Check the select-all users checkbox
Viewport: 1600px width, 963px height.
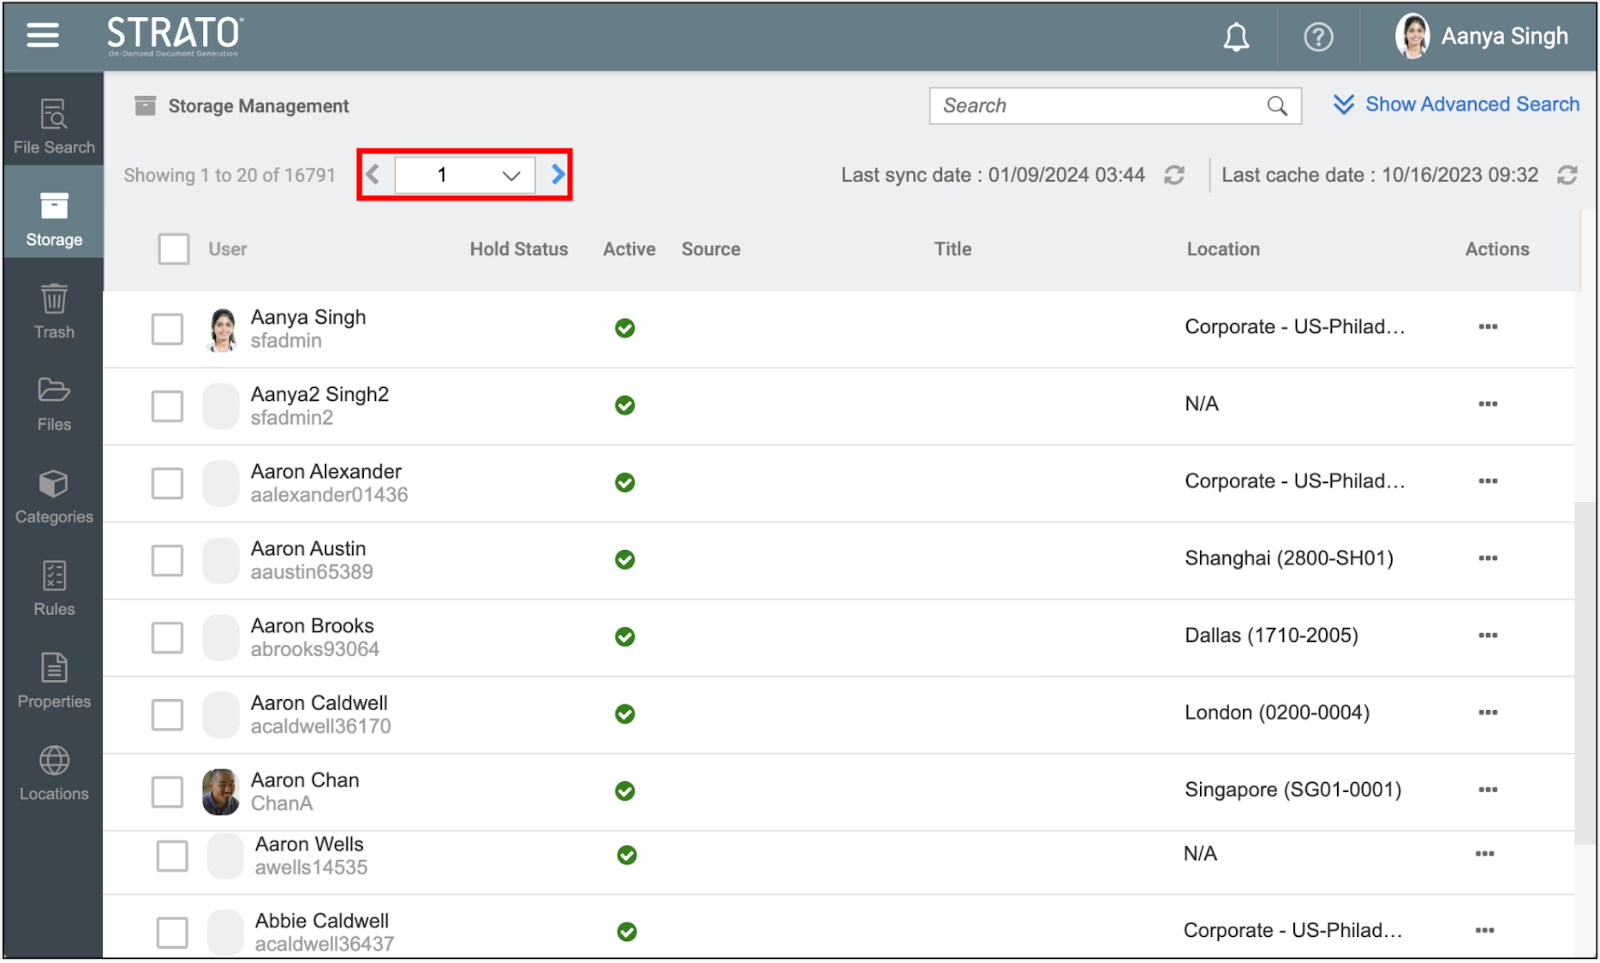pyautogui.click(x=174, y=249)
